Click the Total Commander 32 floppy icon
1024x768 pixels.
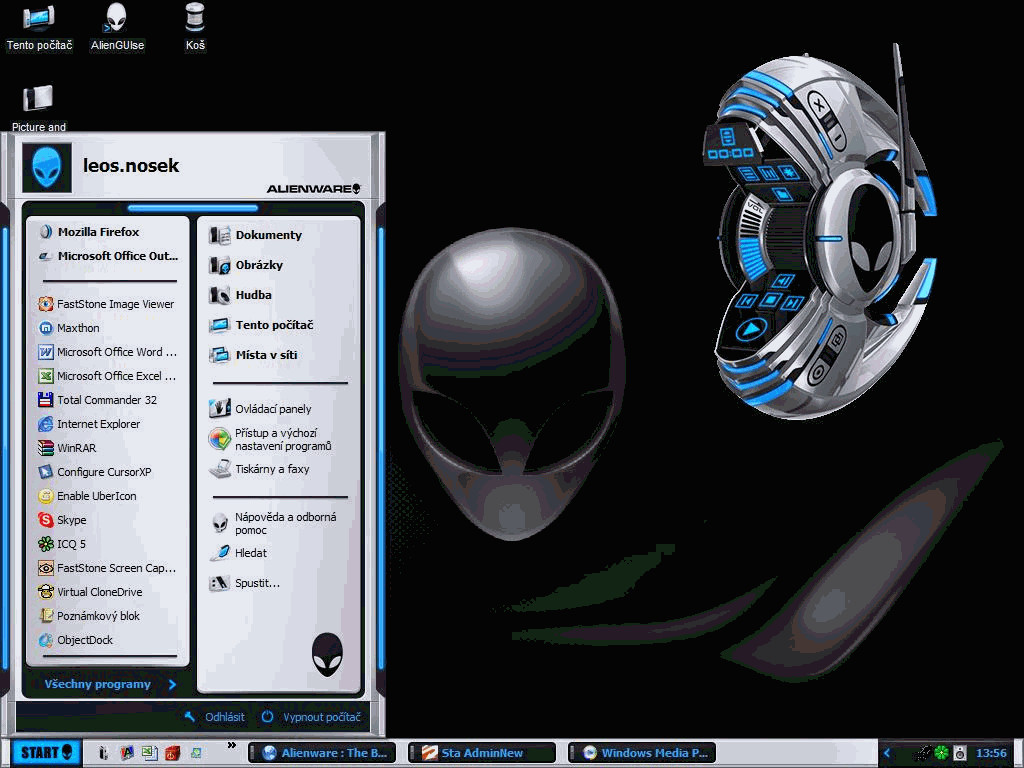click(x=45, y=400)
